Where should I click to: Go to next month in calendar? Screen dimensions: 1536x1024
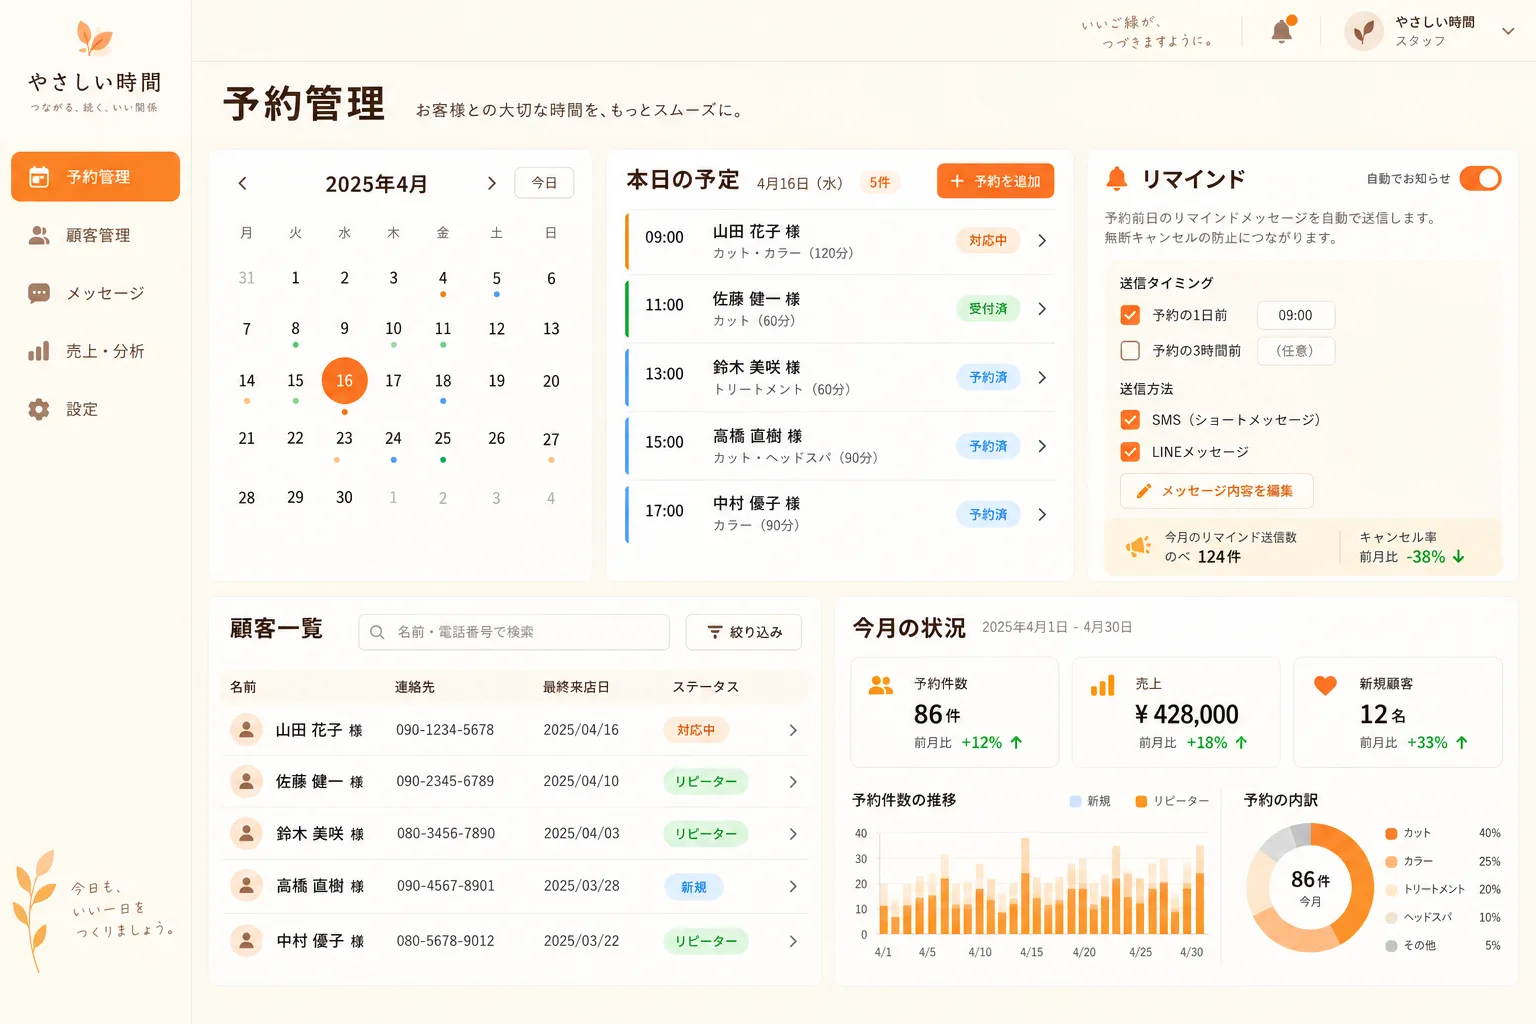pos(491,183)
